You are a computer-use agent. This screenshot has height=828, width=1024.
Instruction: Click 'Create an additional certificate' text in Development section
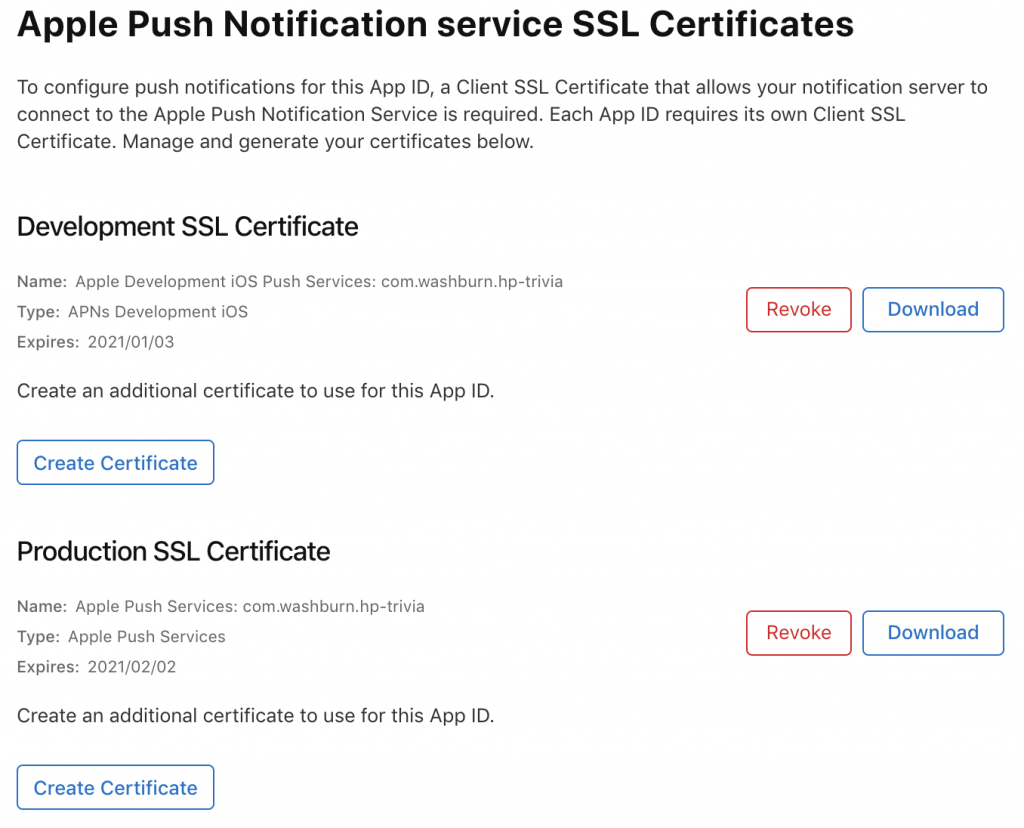[x=255, y=390]
